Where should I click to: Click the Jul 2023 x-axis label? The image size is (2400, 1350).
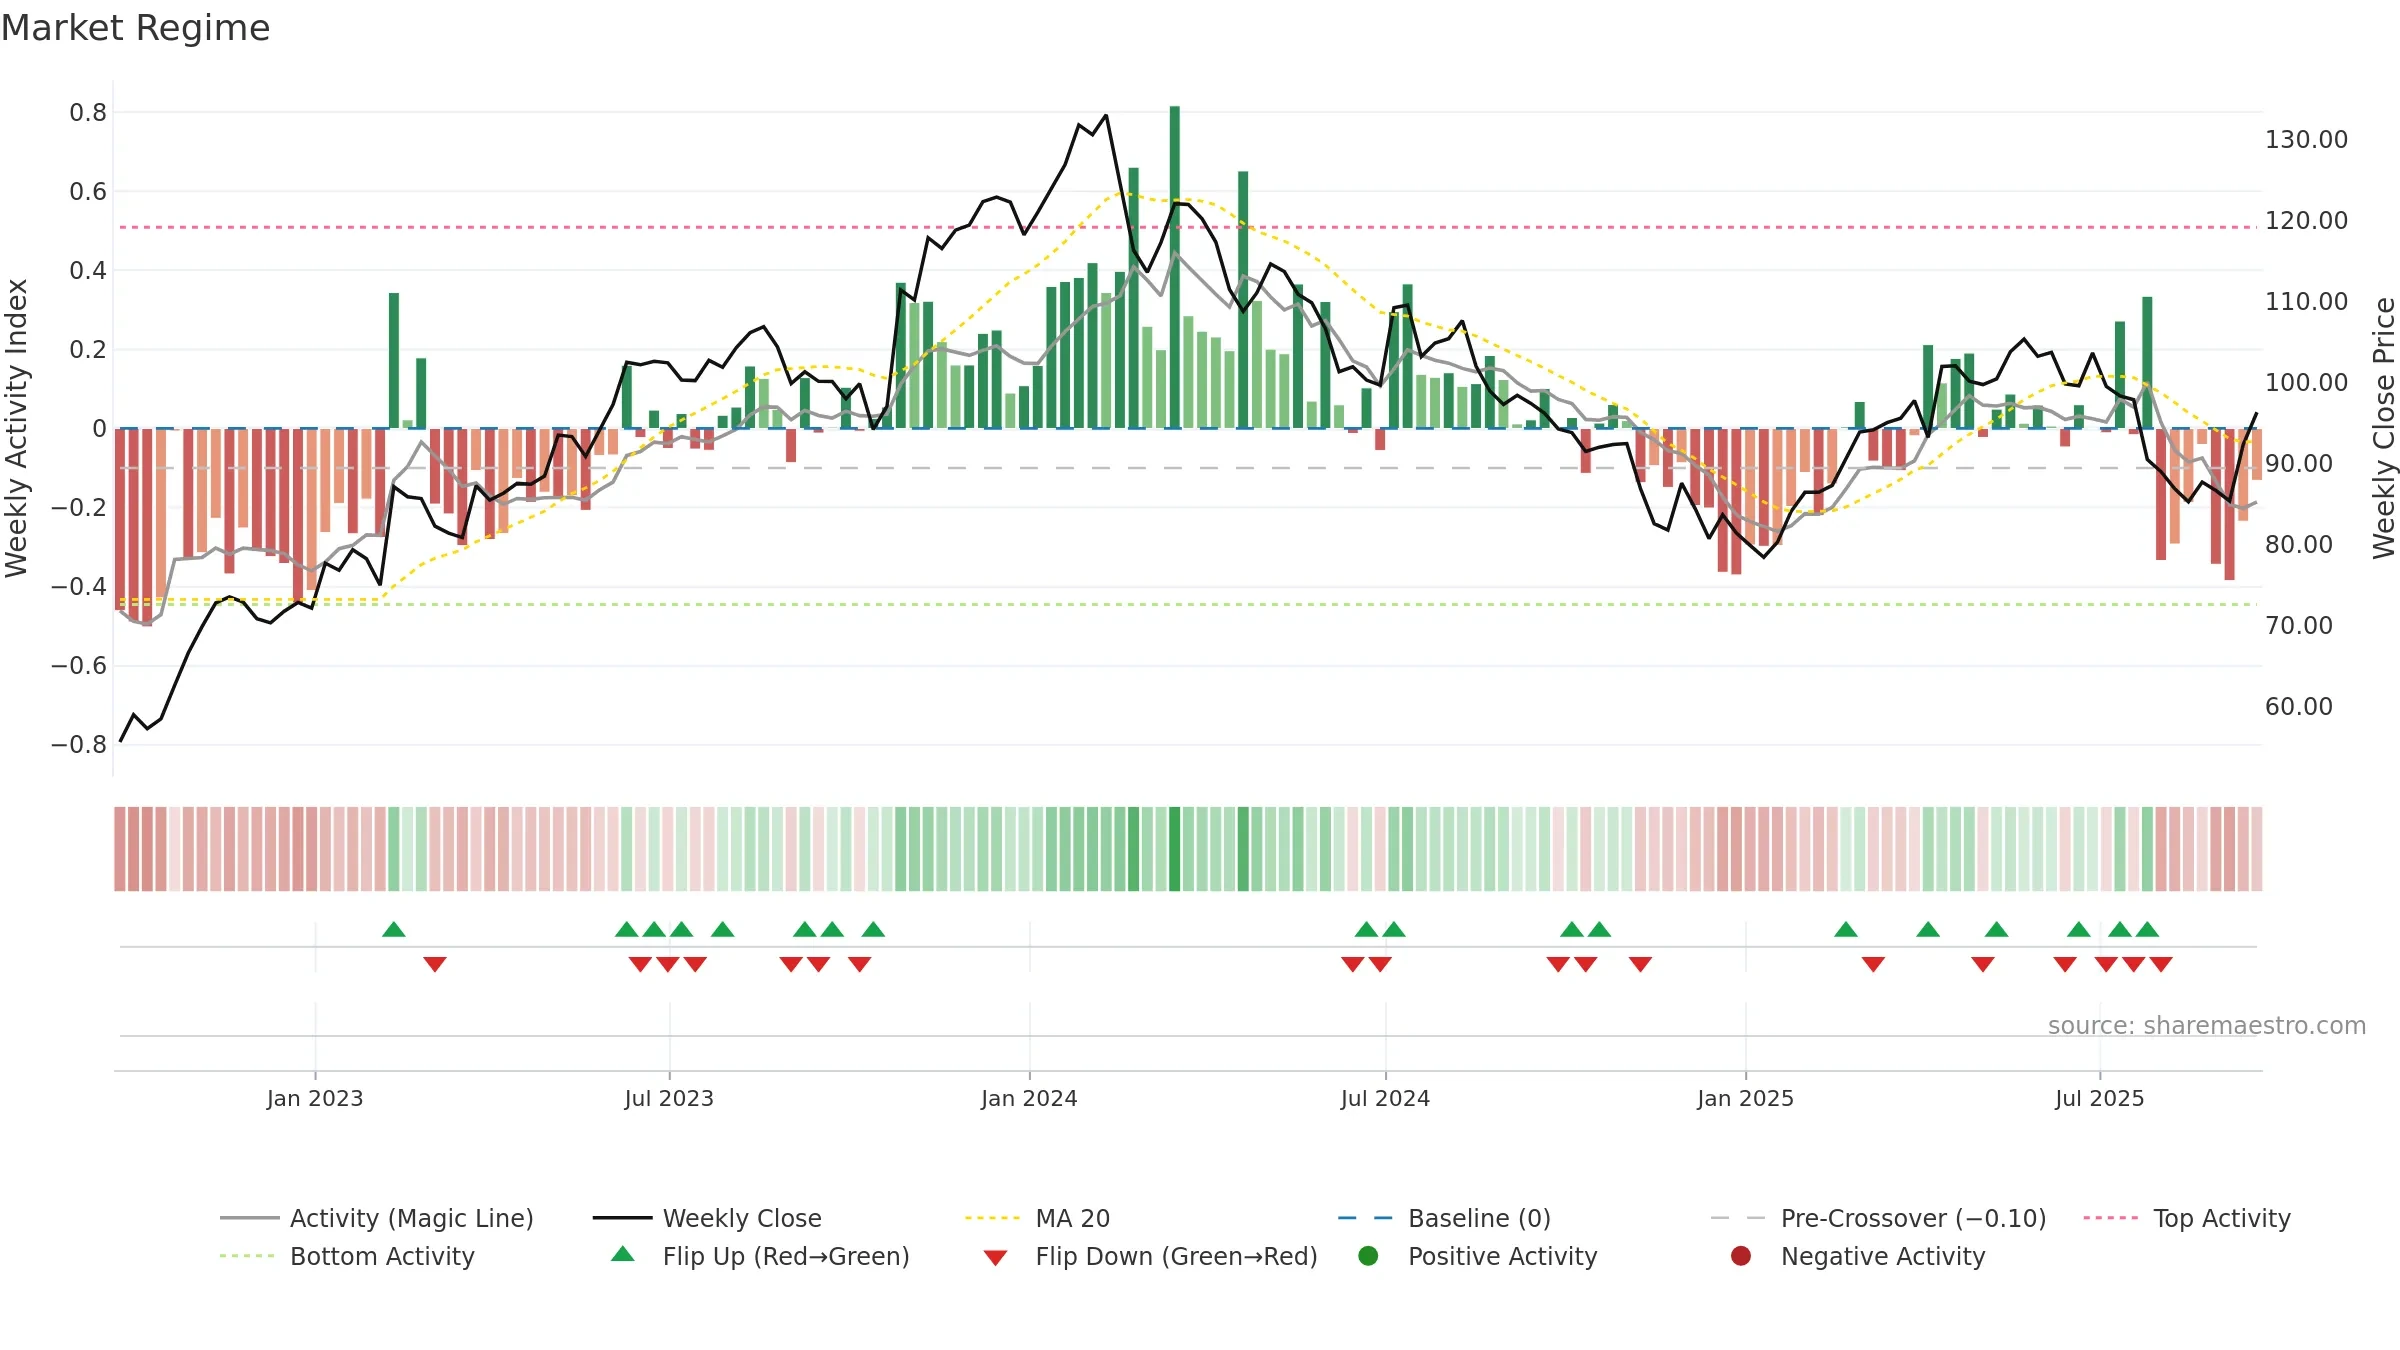(x=669, y=1098)
